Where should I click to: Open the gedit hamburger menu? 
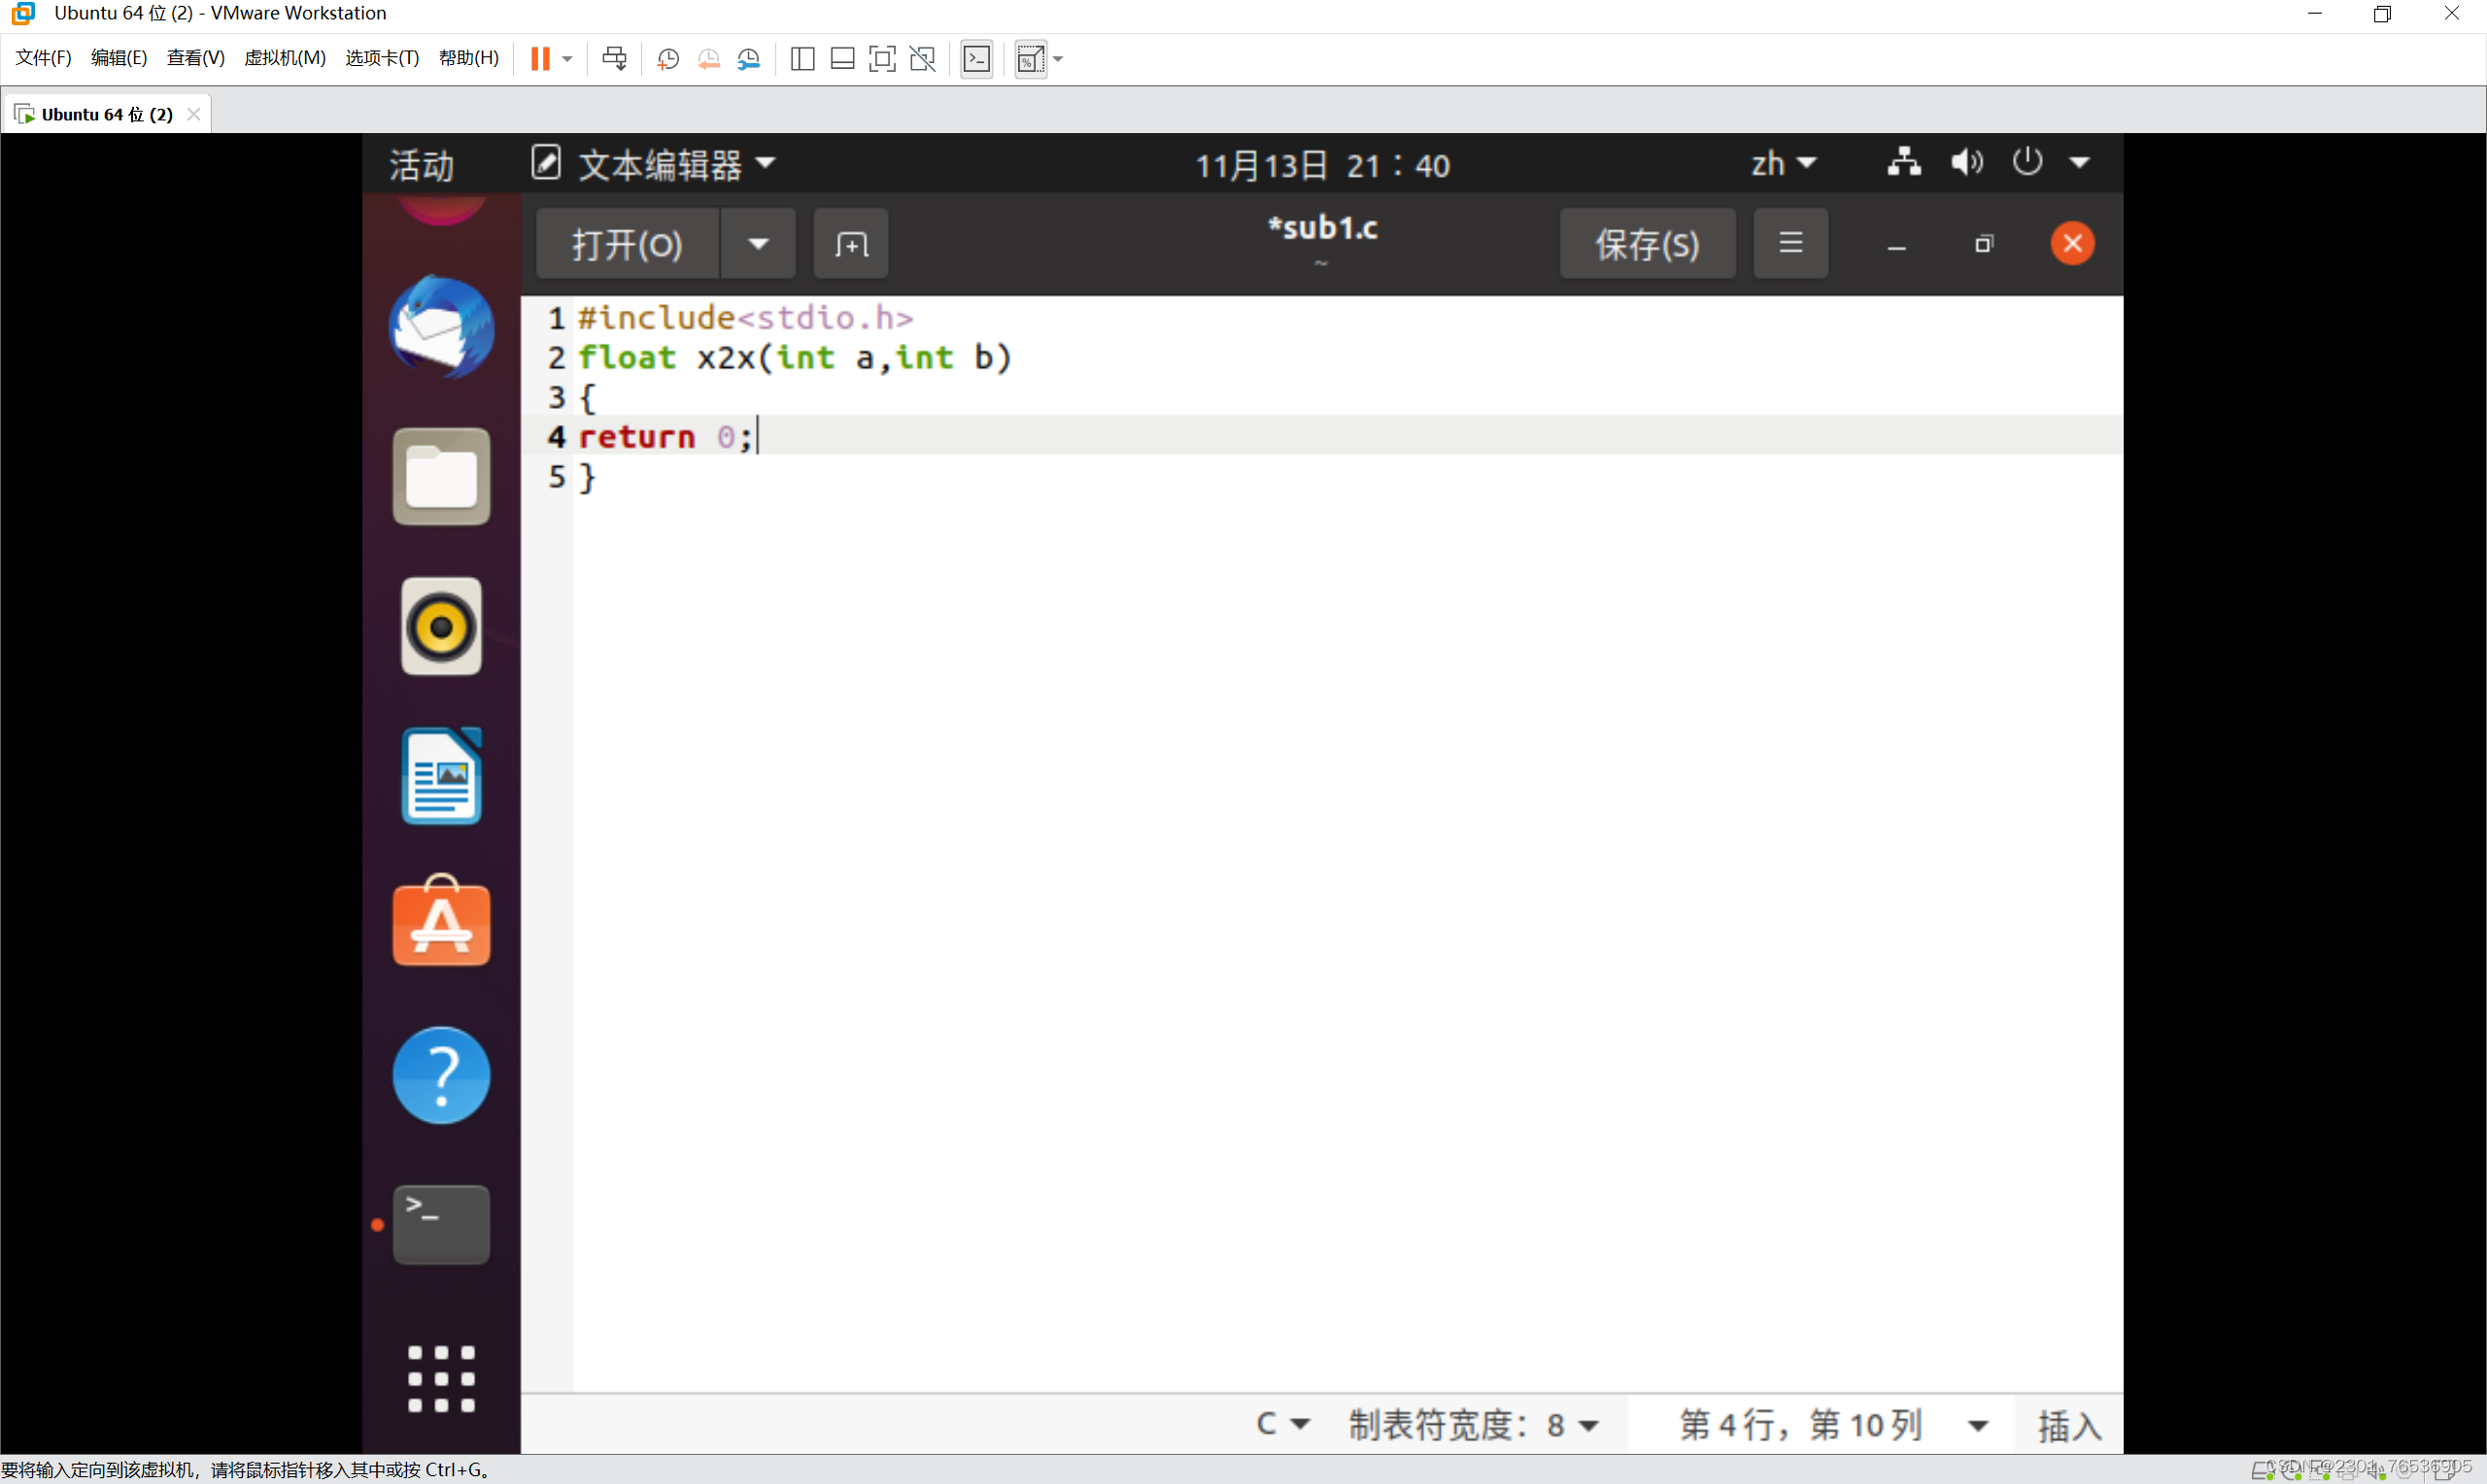pyautogui.click(x=1790, y=243)
